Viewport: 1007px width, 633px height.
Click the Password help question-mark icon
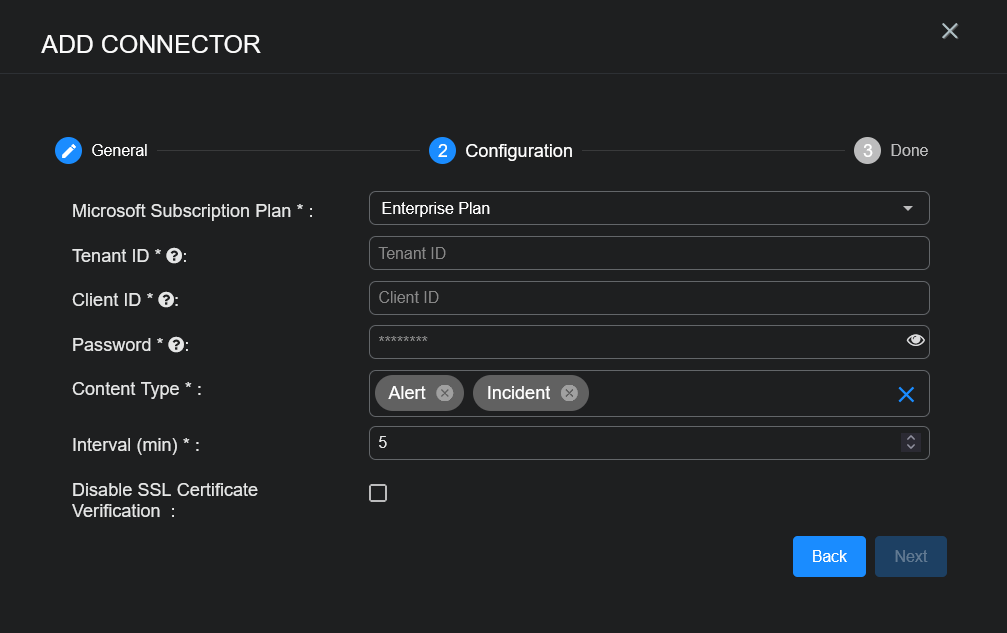(x=176, y=345)
